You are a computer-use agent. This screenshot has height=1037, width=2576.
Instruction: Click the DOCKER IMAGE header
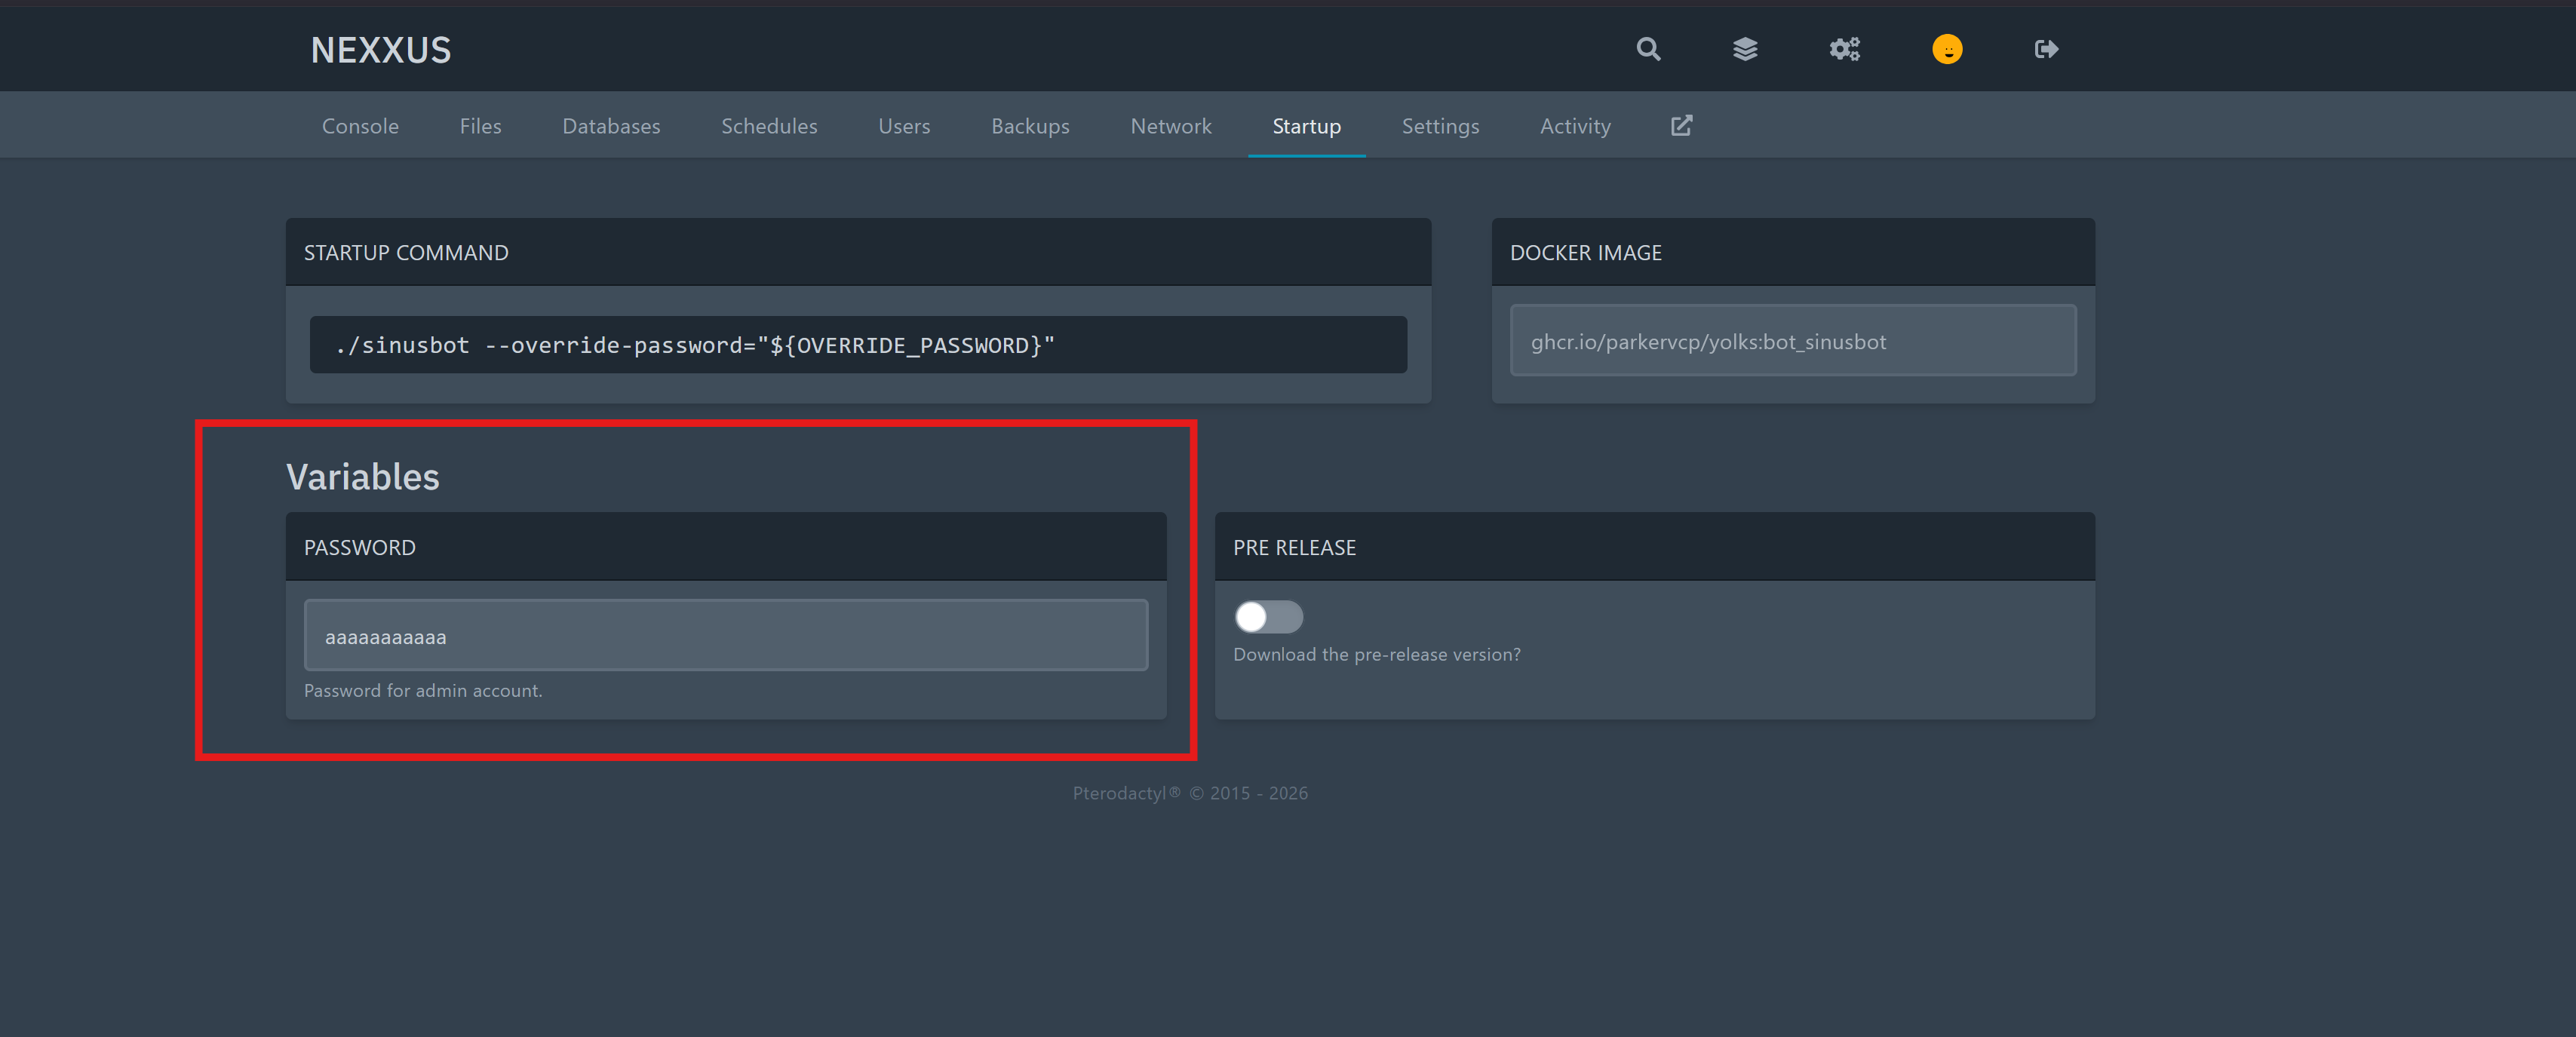tap(1585, 253)
